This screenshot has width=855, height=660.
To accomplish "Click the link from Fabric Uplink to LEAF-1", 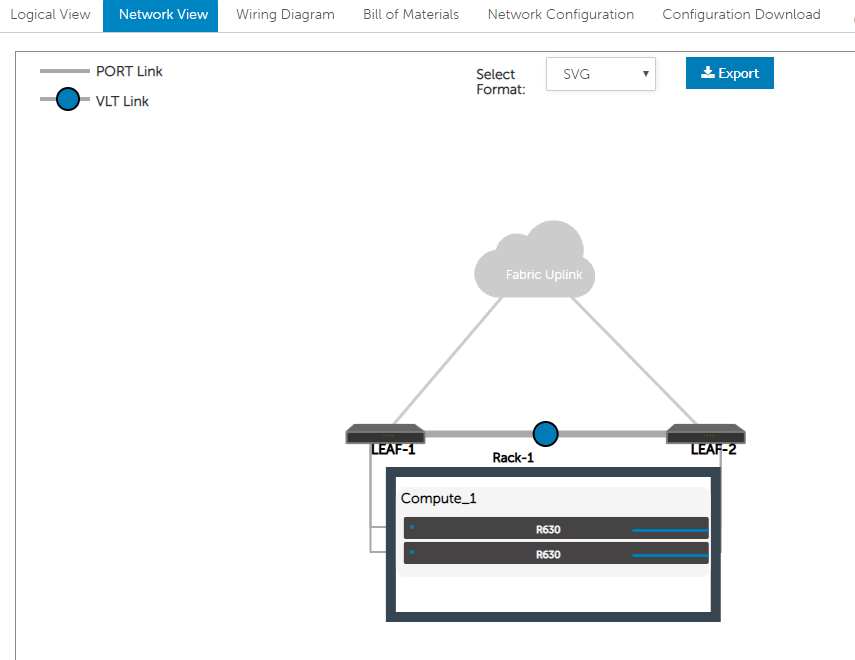I will (x=450, y=358).
